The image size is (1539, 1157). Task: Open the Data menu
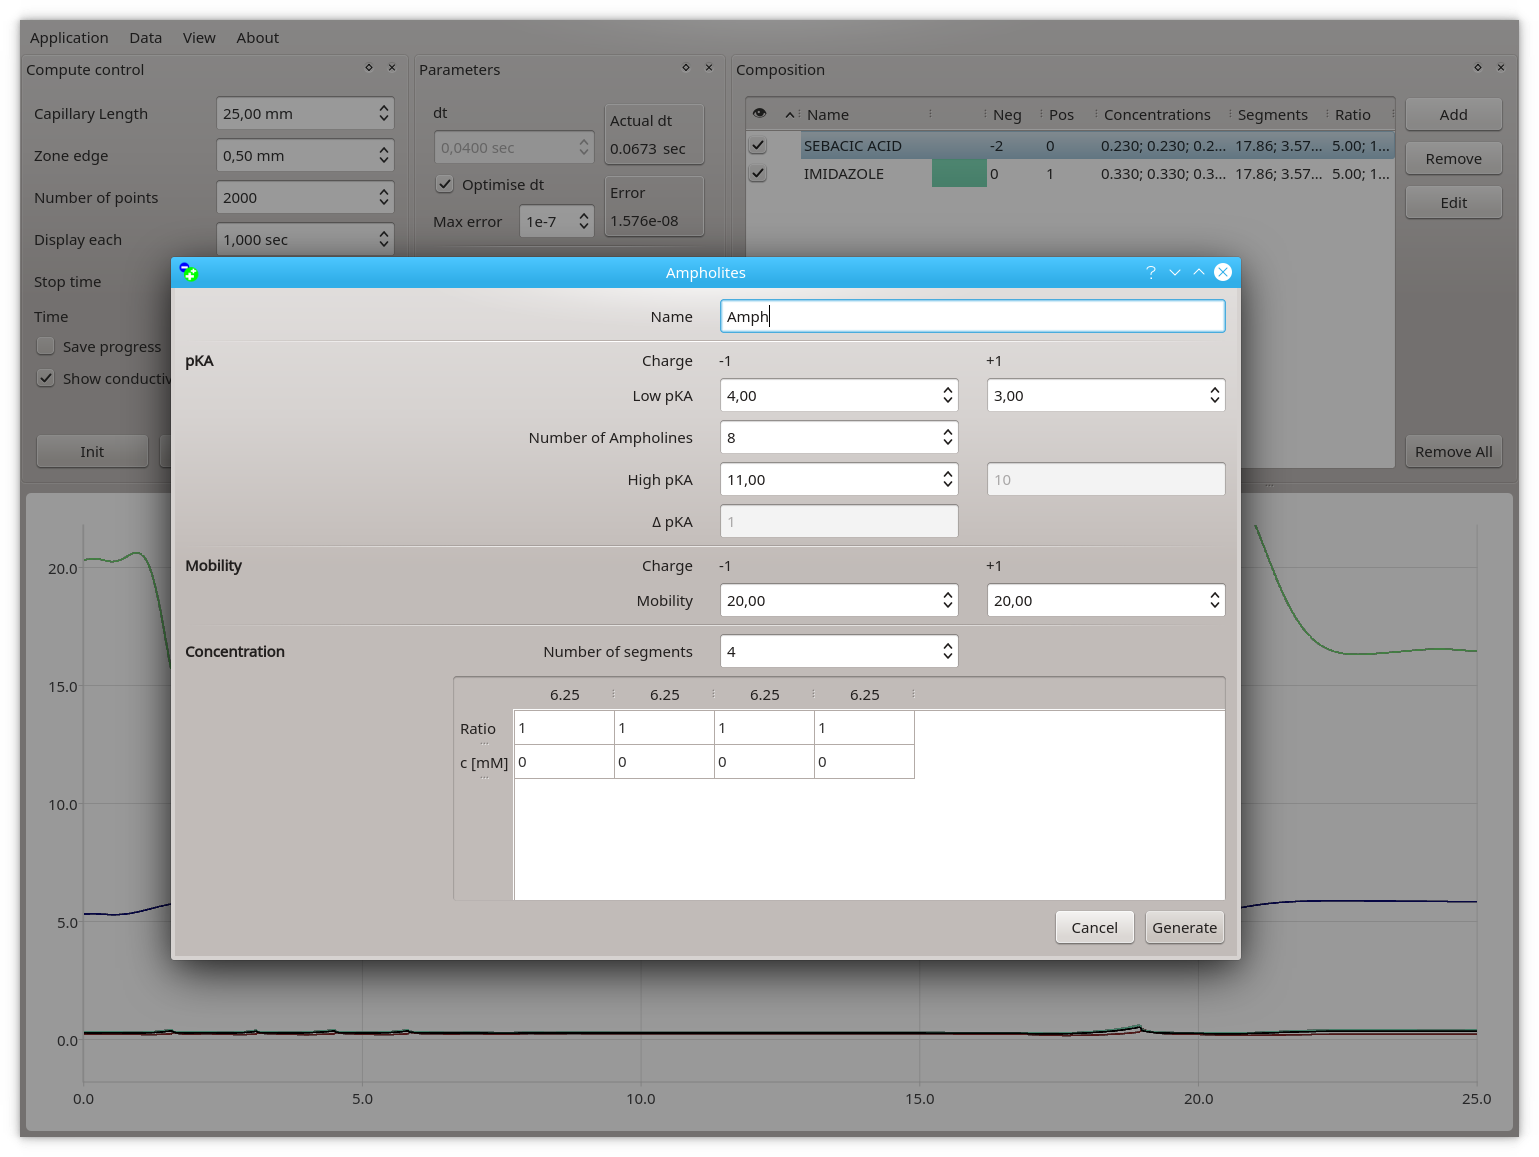(145, 37)
